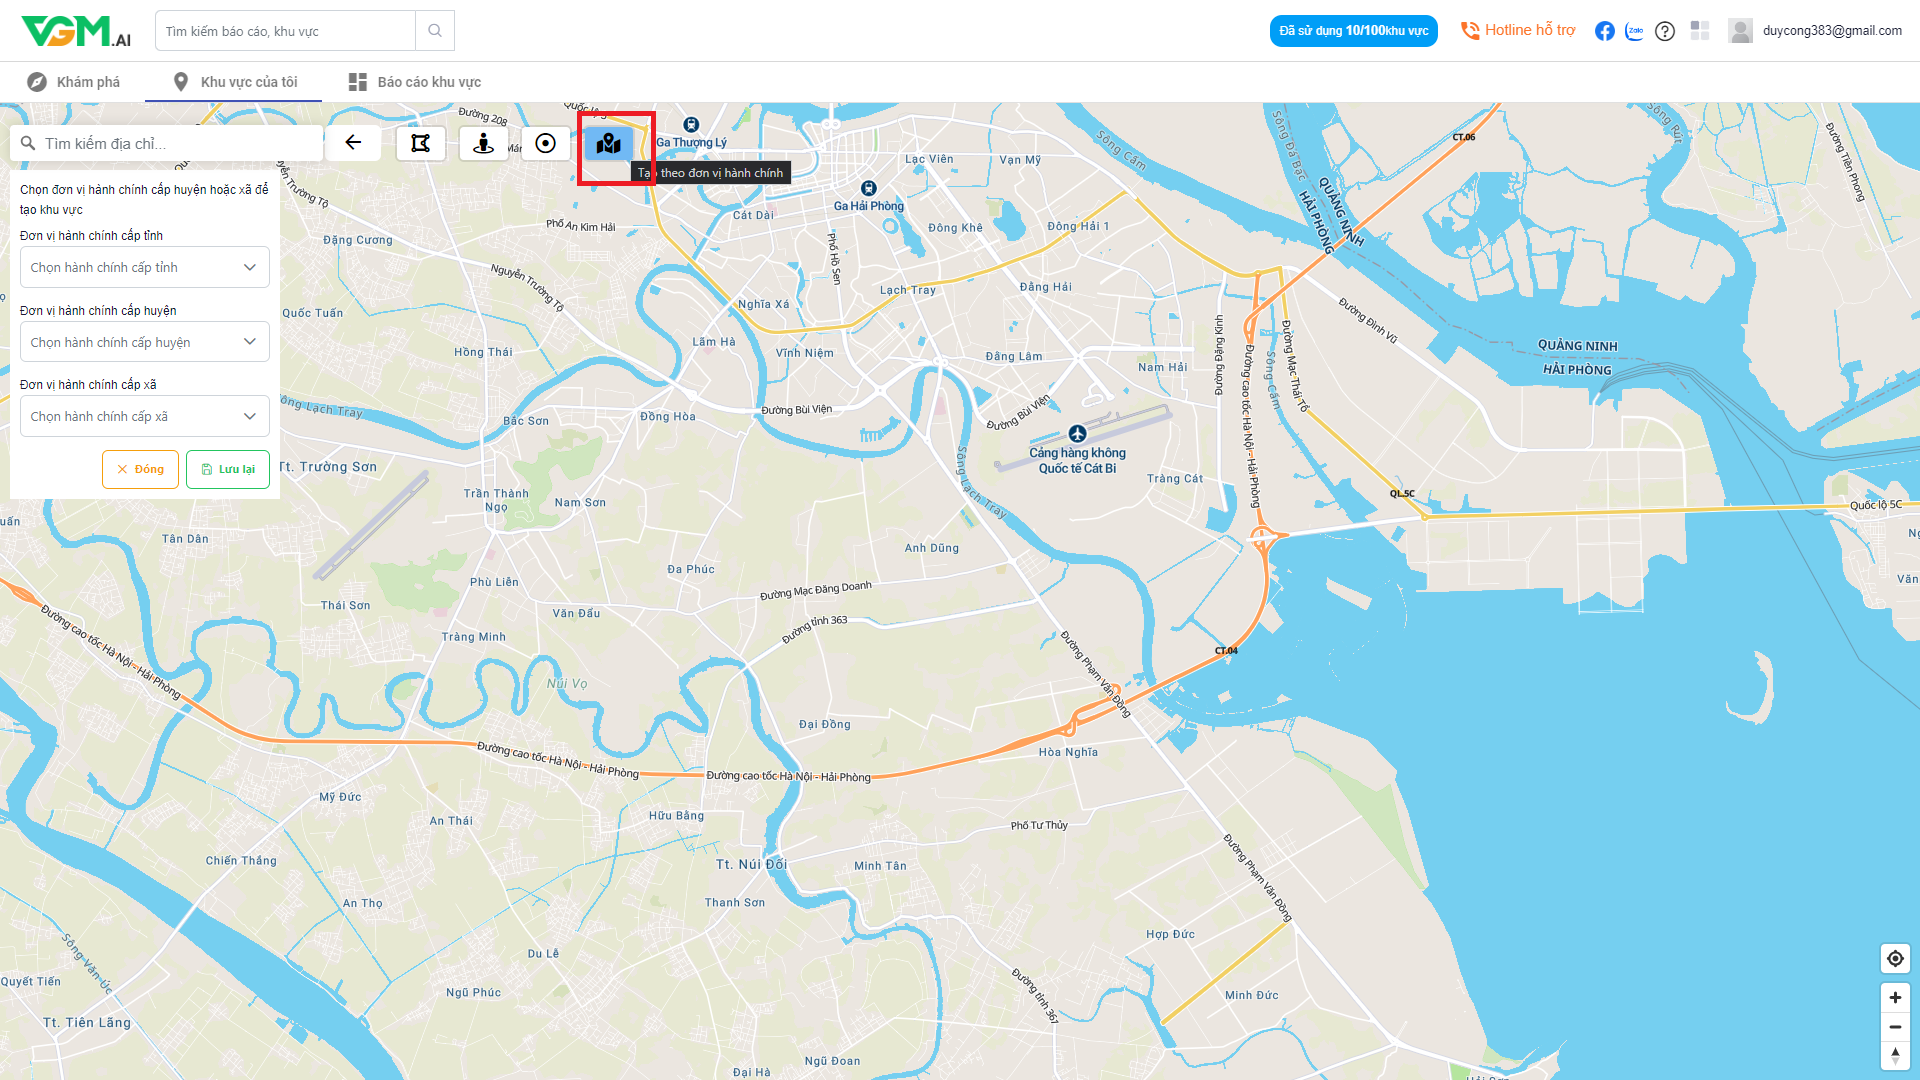The image size is (1920, 1080).
Task: Open the apps grid icon in header
Action: click(1700, 31)
